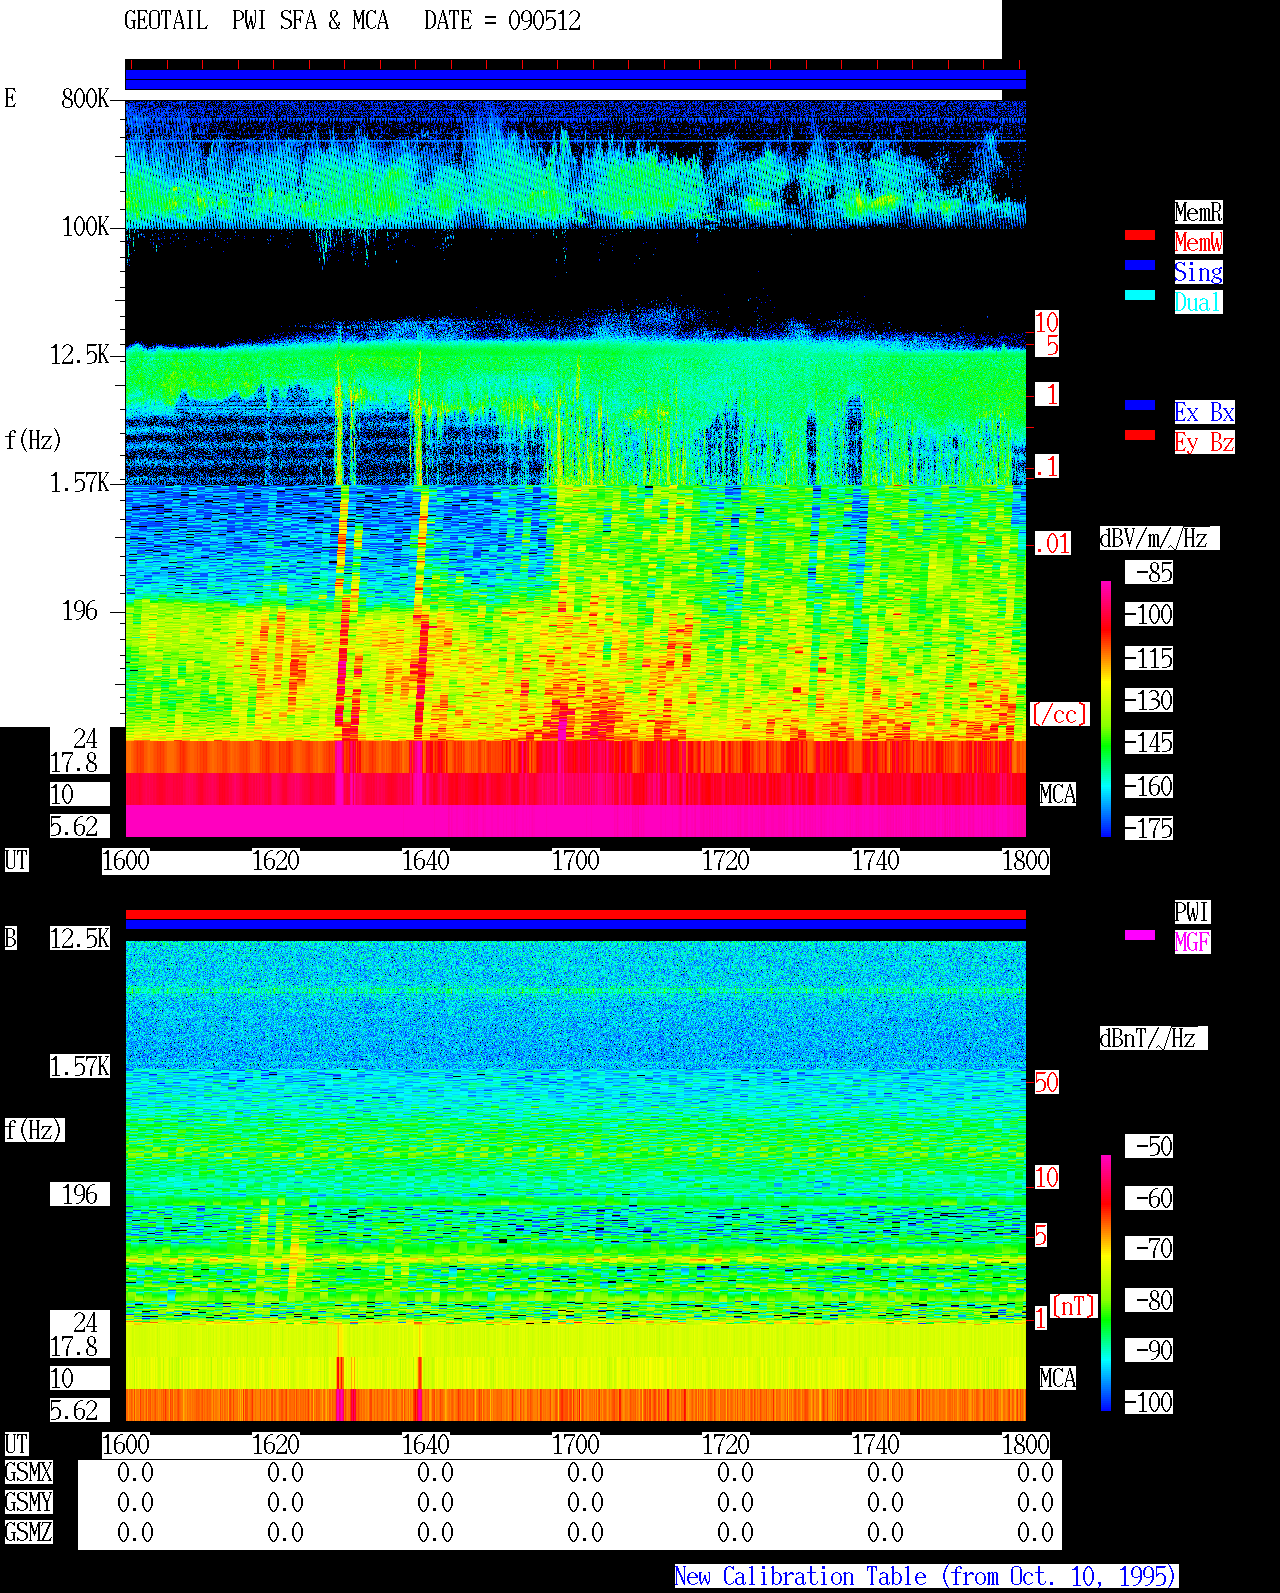Click the MemR legend label
1280x1593 pixels.
pos(1198,212)
